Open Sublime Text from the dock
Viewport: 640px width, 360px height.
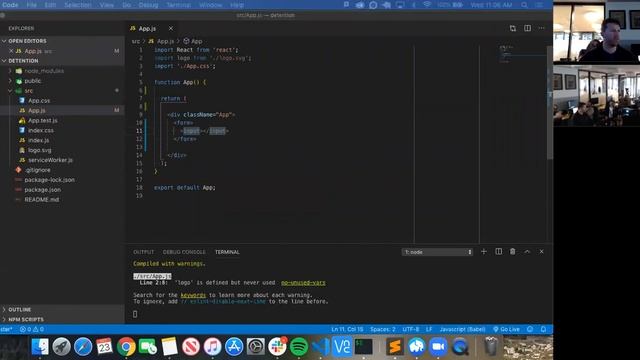point(395,347)
